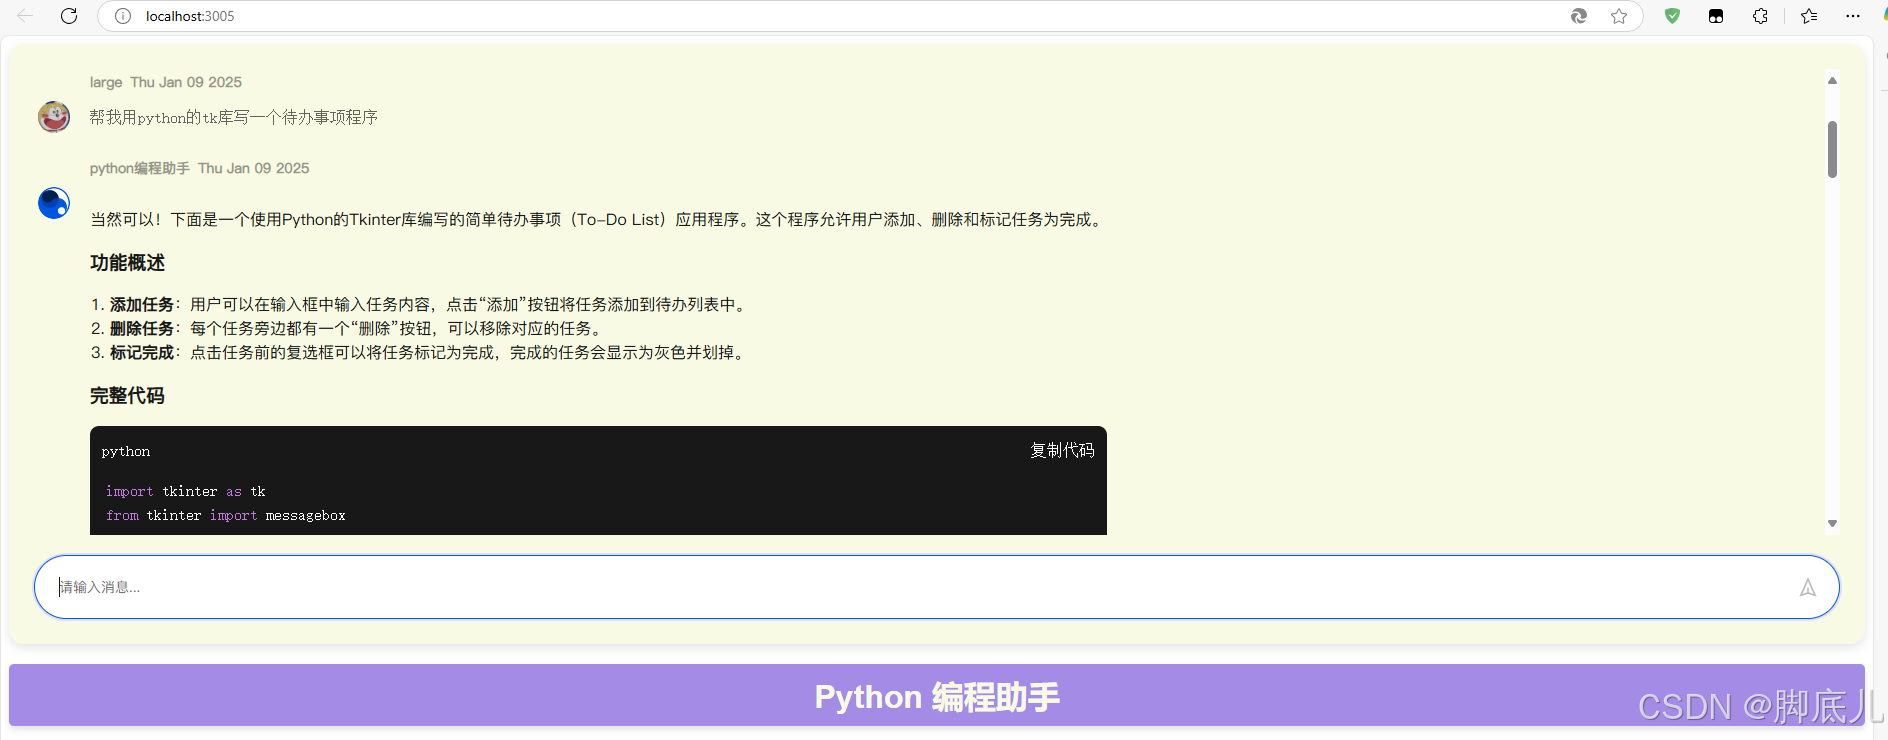
Task: Click the python language label in code block
Action: (126, 451)
